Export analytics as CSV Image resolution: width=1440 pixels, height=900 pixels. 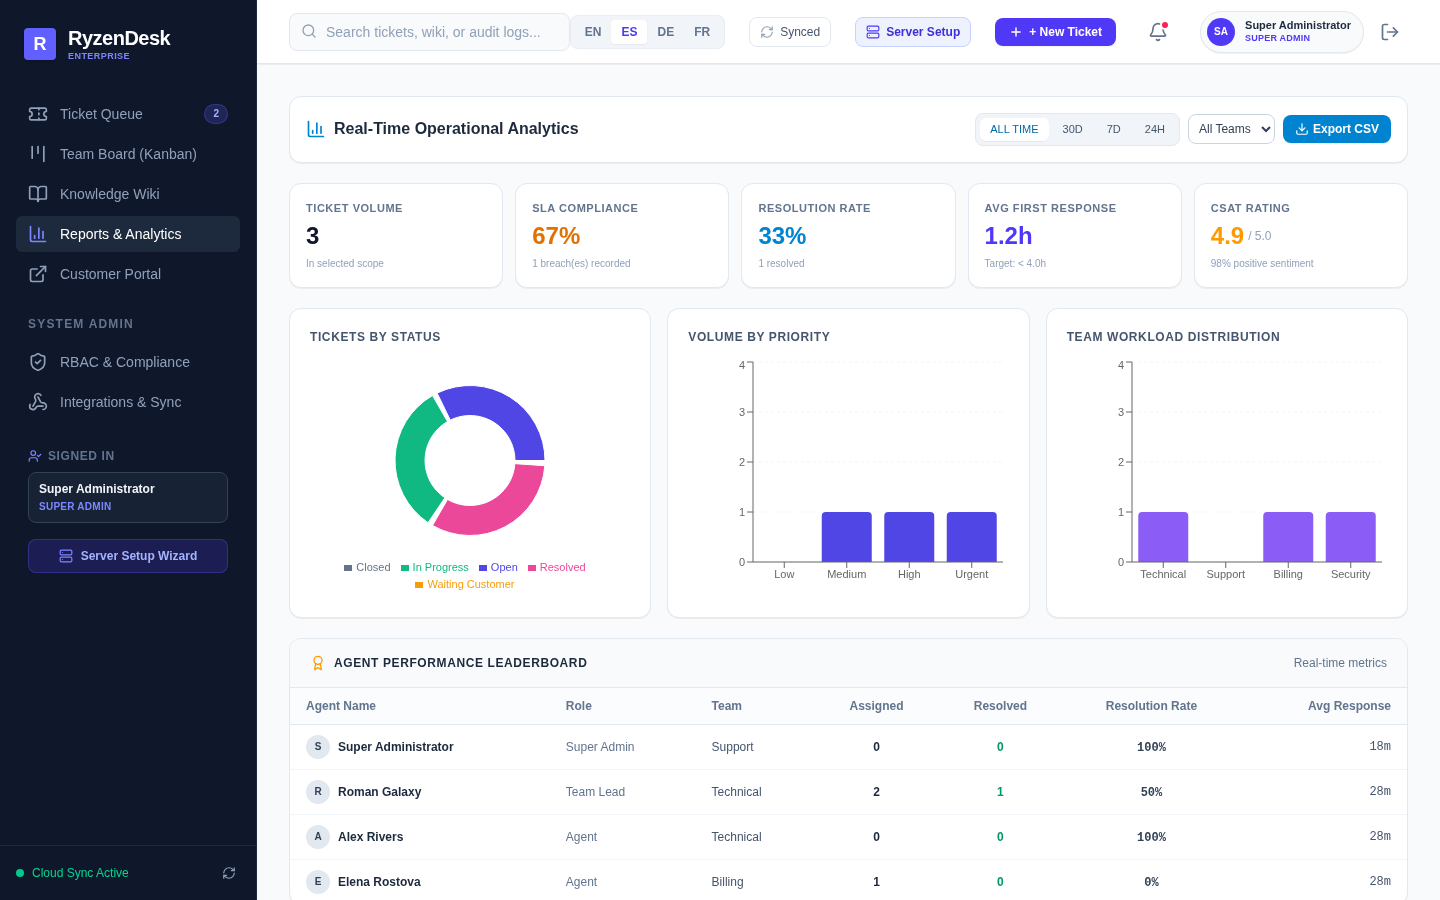(x=1337, y=129)
